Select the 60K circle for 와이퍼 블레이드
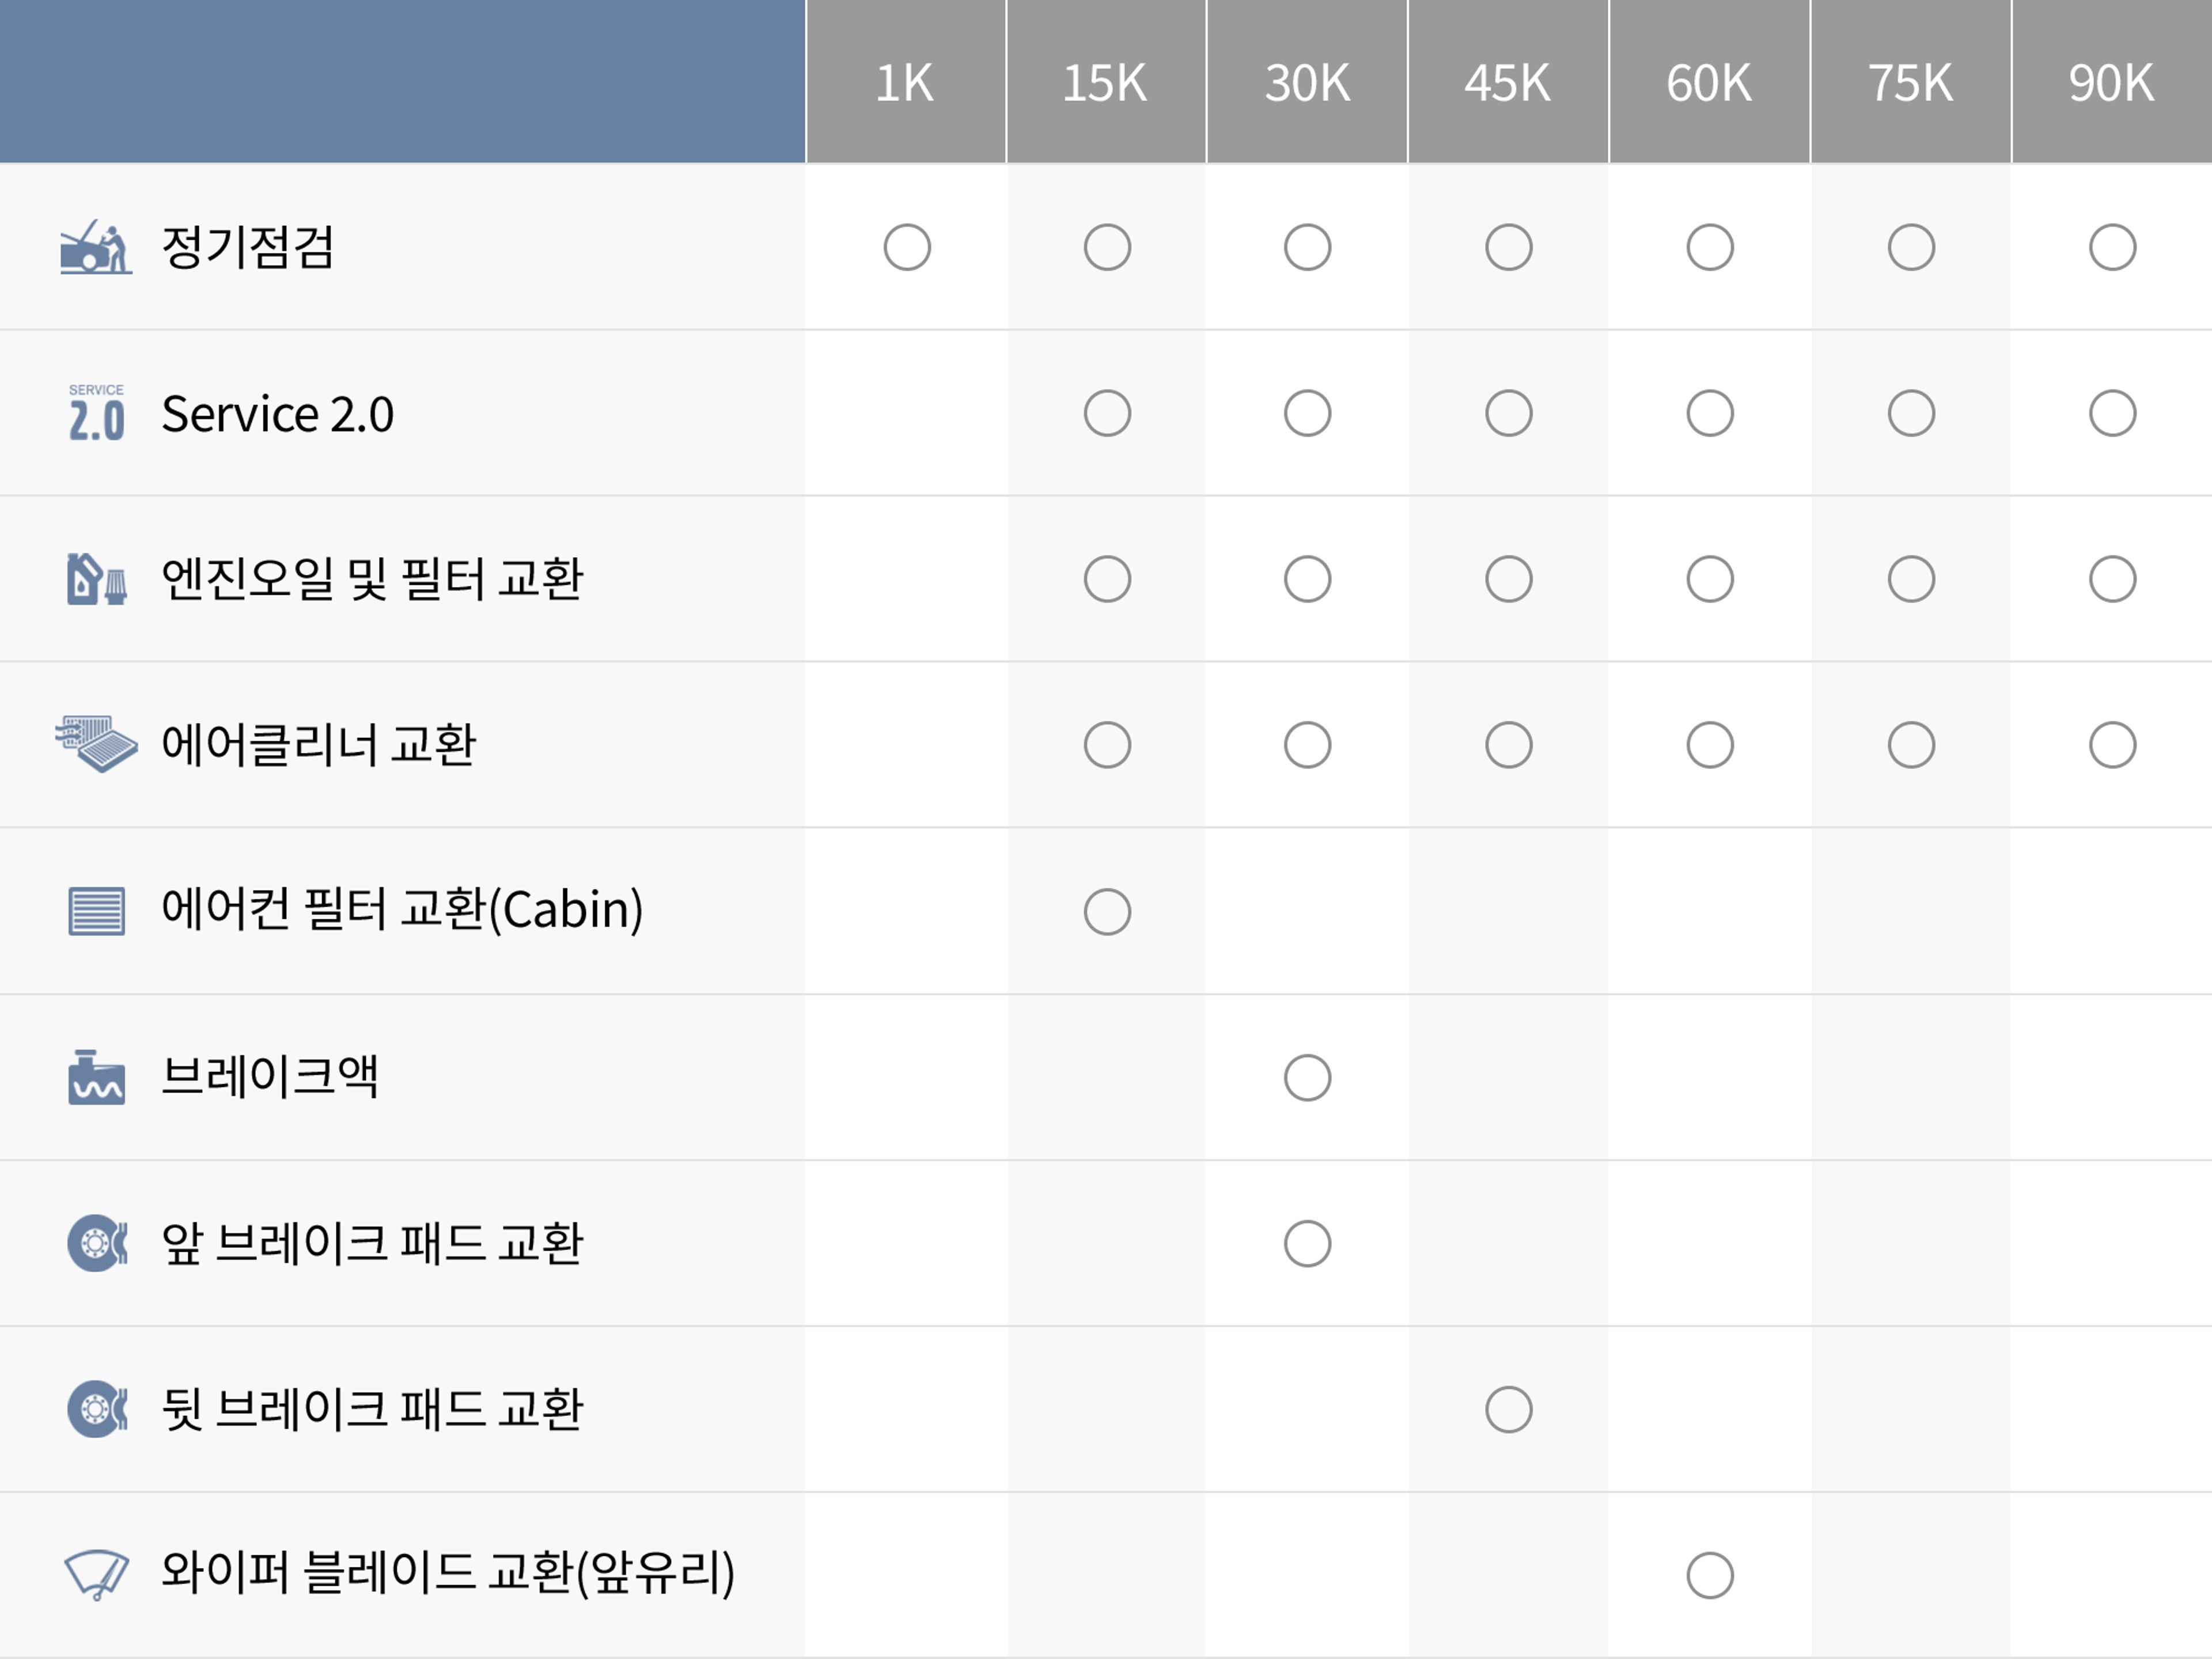Viewport: 2212px width, 1659px height. (1709, 1575)
